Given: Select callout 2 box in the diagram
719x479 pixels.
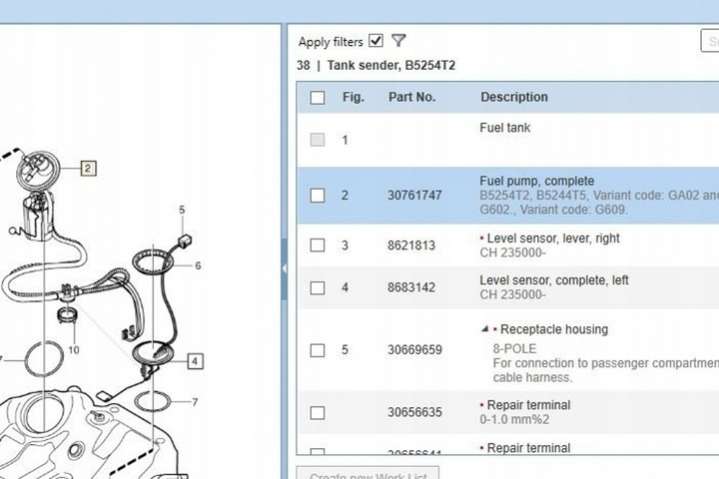Looking at the screenshot, I should 88,168.
